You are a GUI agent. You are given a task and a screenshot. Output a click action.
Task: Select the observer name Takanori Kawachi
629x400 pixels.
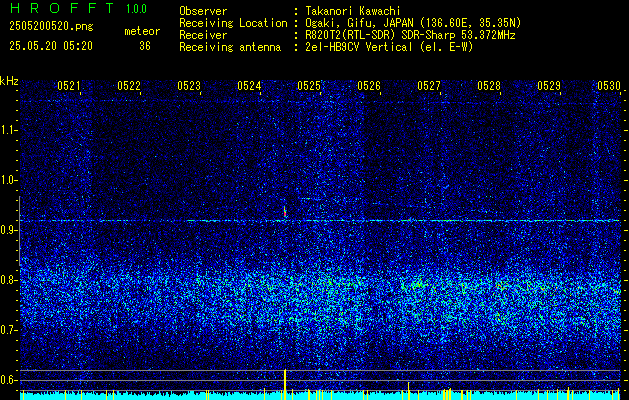coord(353,11)
